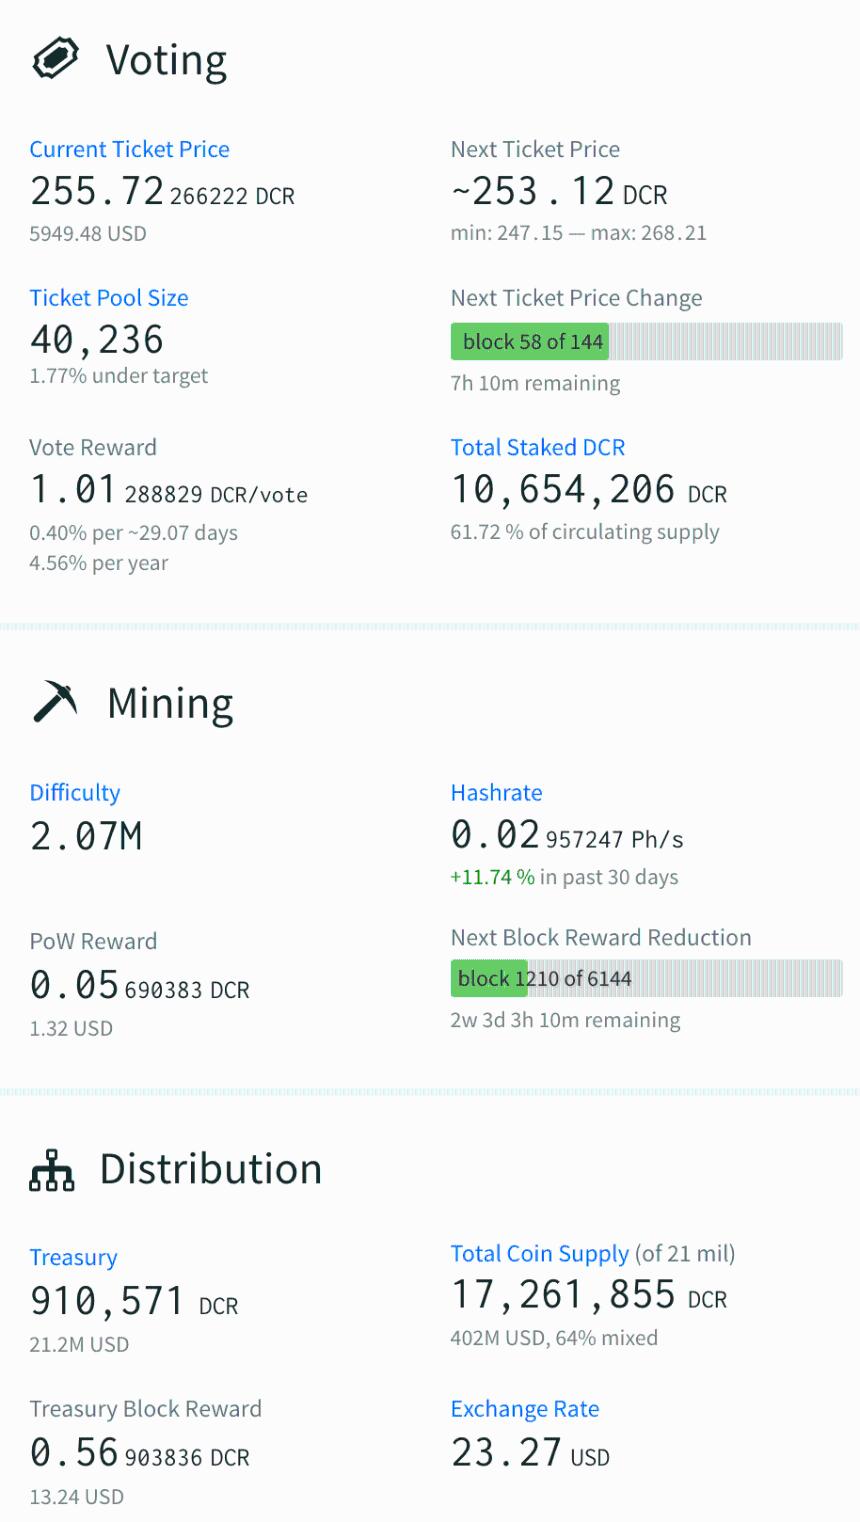This screenshot has height=1522, width=860.
Task: Click the Voting section heading
Action: pyautogui.click(x=165, y=59)
